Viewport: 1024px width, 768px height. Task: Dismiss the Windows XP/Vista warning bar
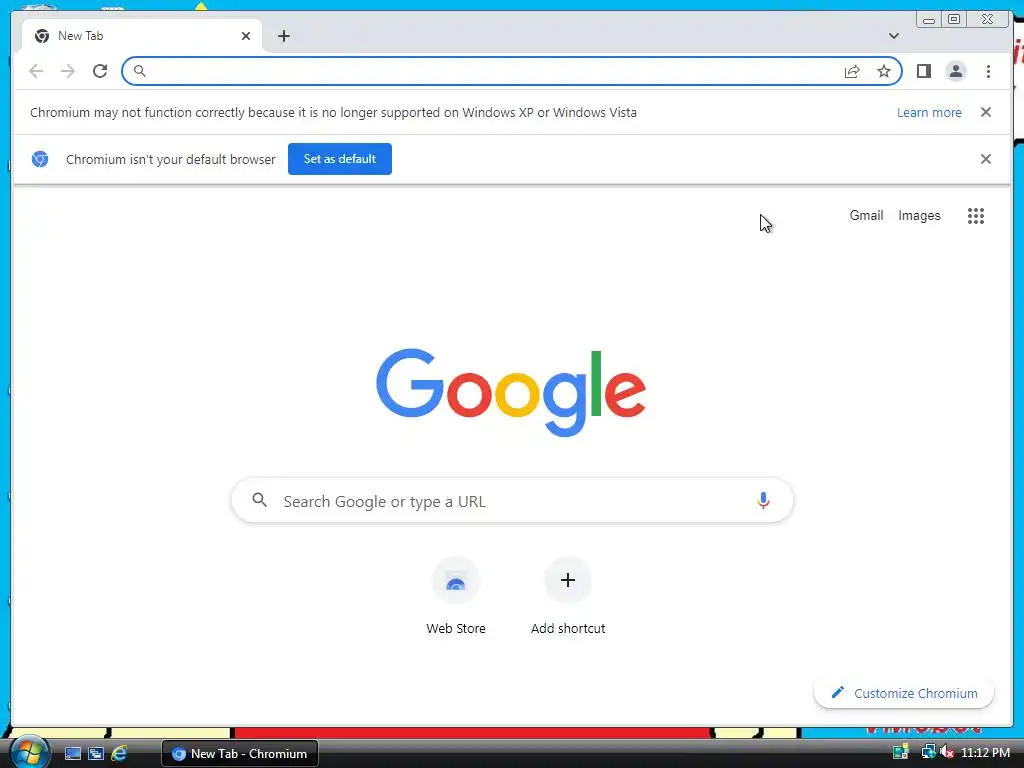(985, 112)
